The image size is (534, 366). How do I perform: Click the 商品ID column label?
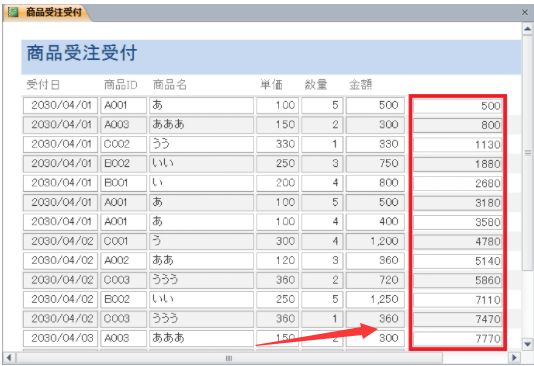tap(121, 84)
